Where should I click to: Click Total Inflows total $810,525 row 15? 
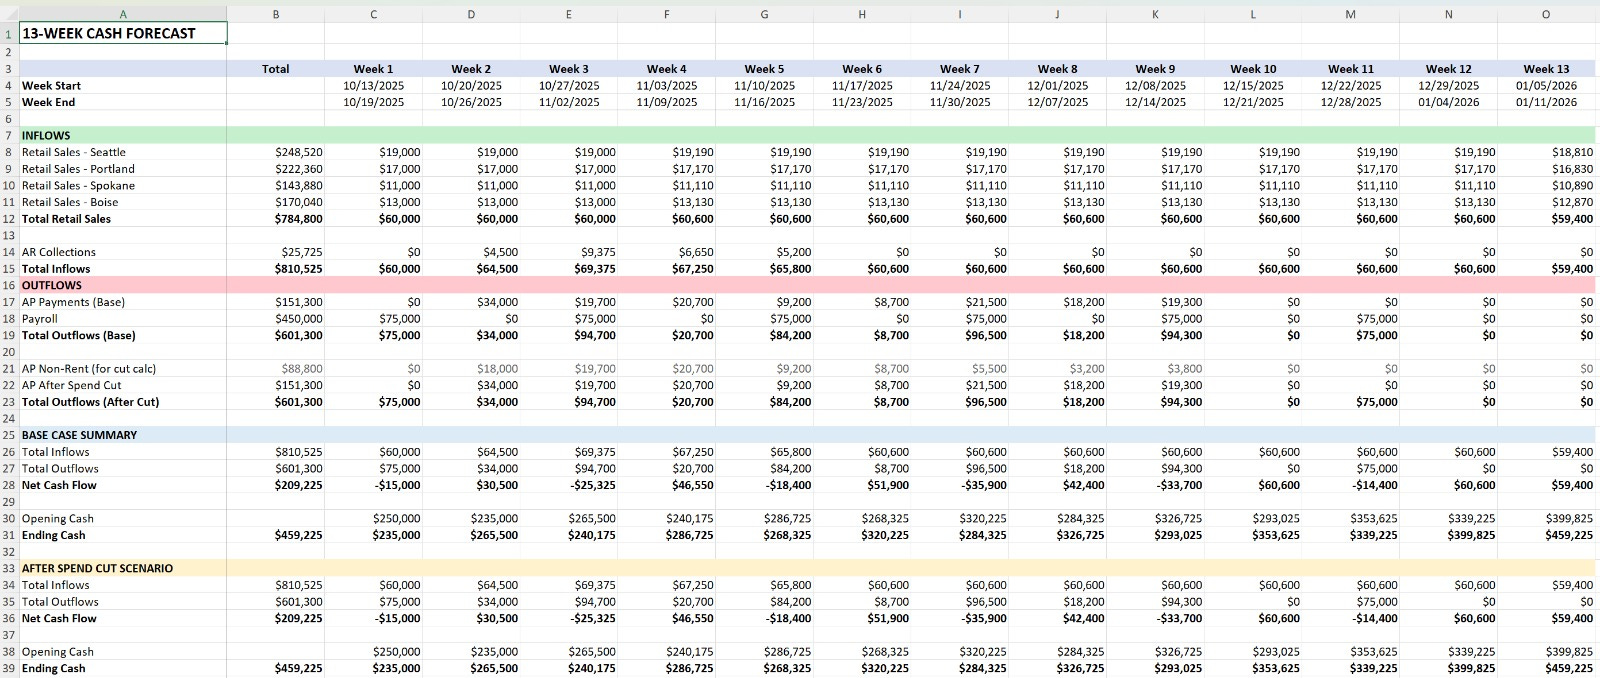point(276,269)
